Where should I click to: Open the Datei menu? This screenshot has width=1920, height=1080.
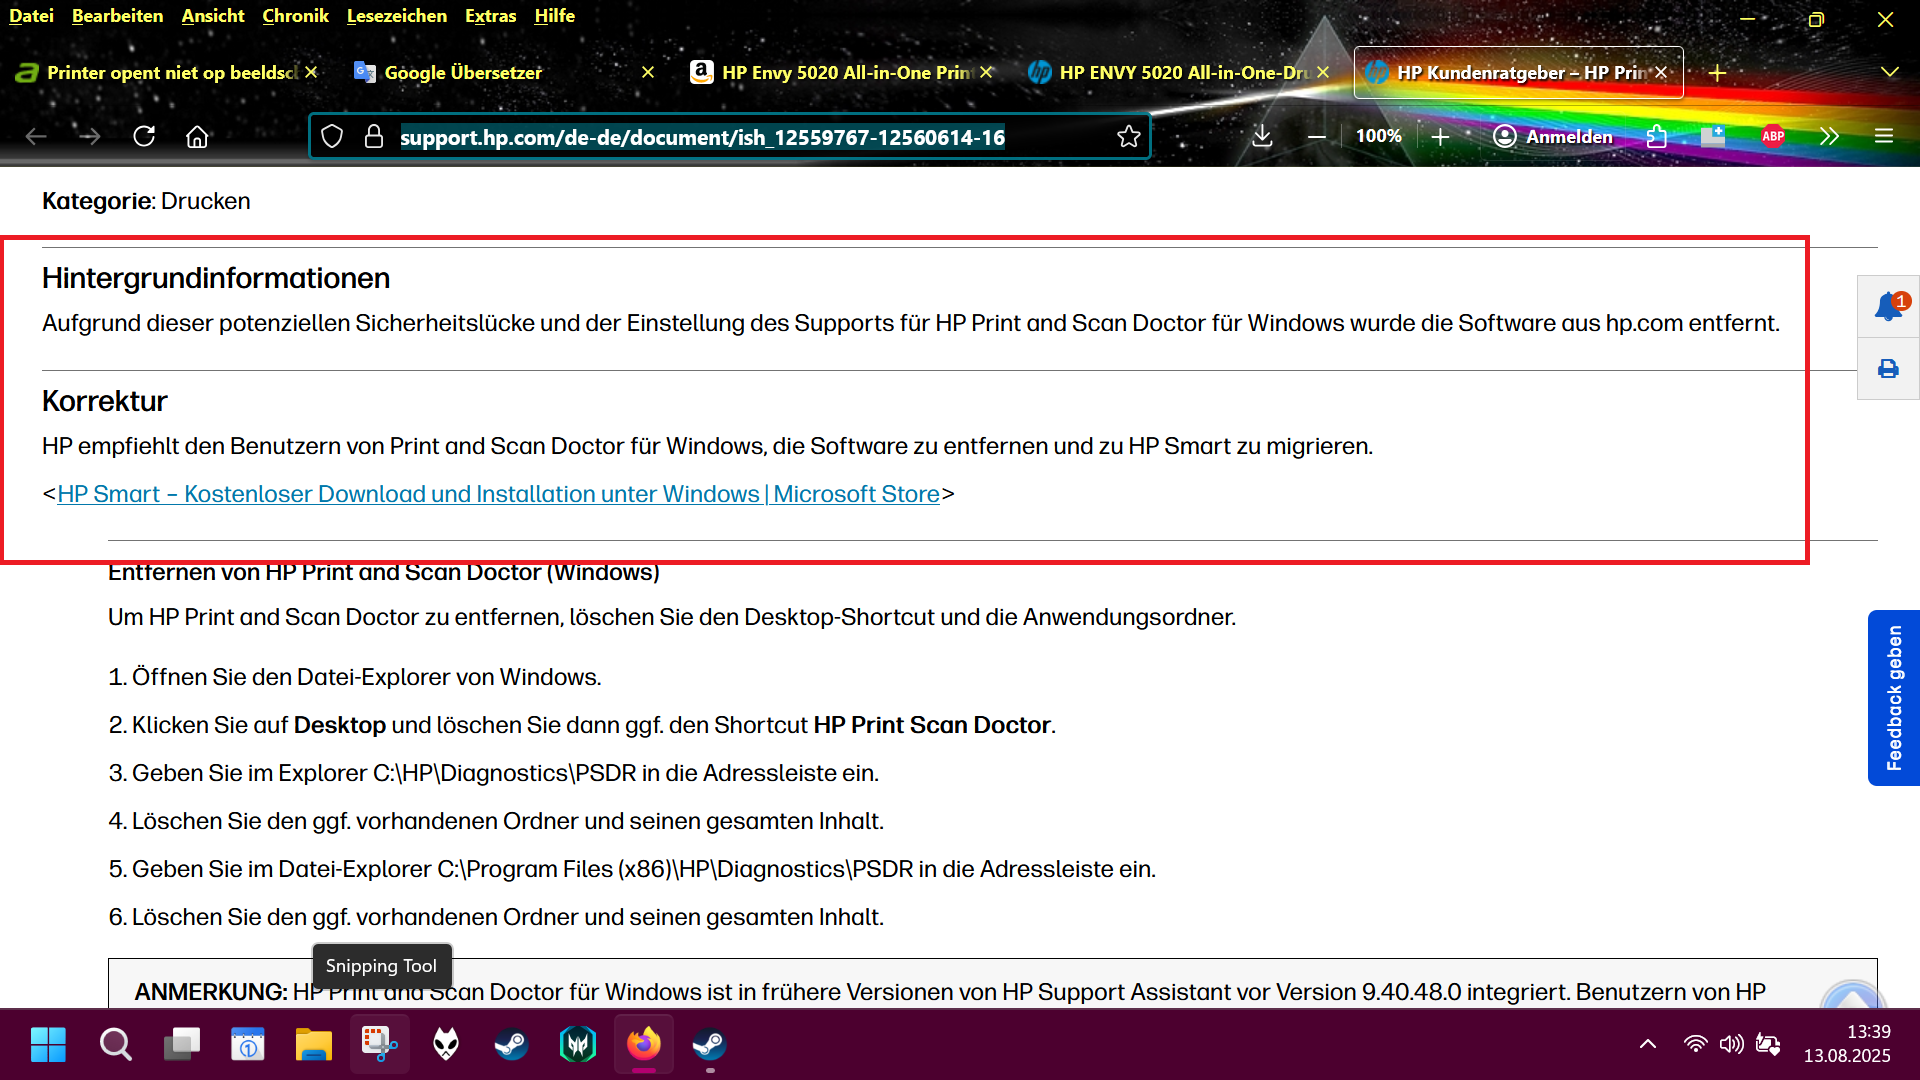pyautogui.click(x=31, y=16)
